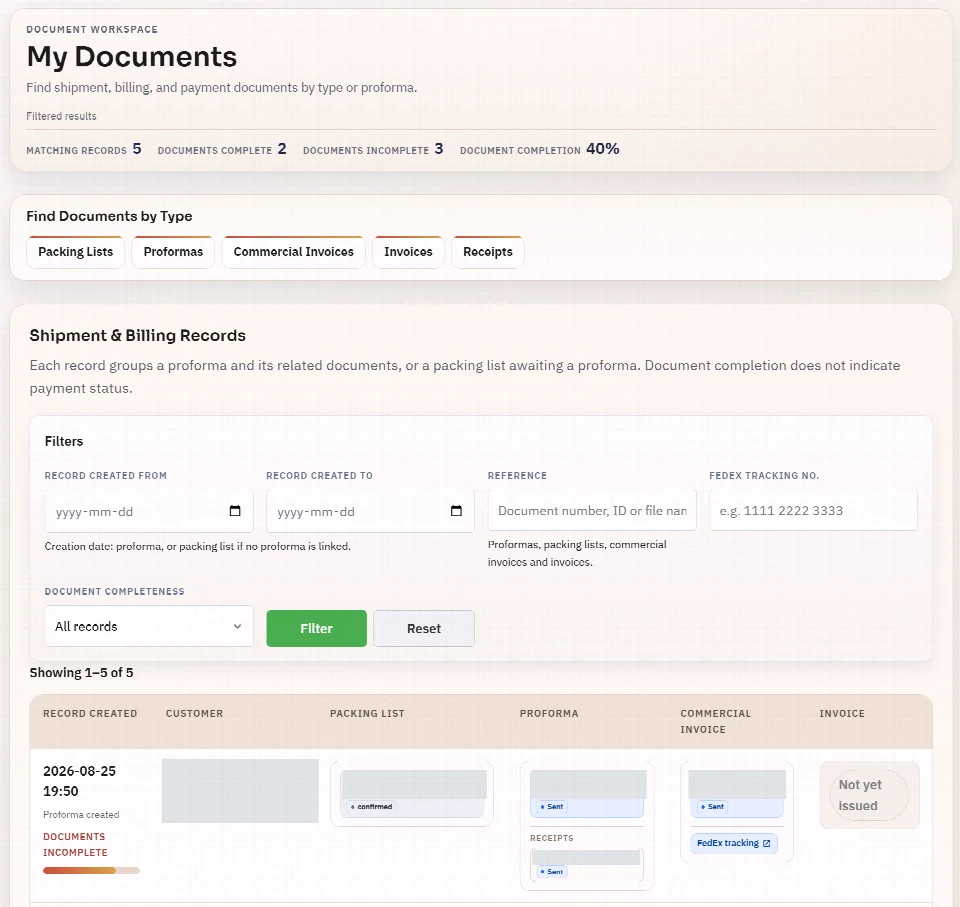Click the 2026-08-25 19:50 record date

tap(79, 781)
